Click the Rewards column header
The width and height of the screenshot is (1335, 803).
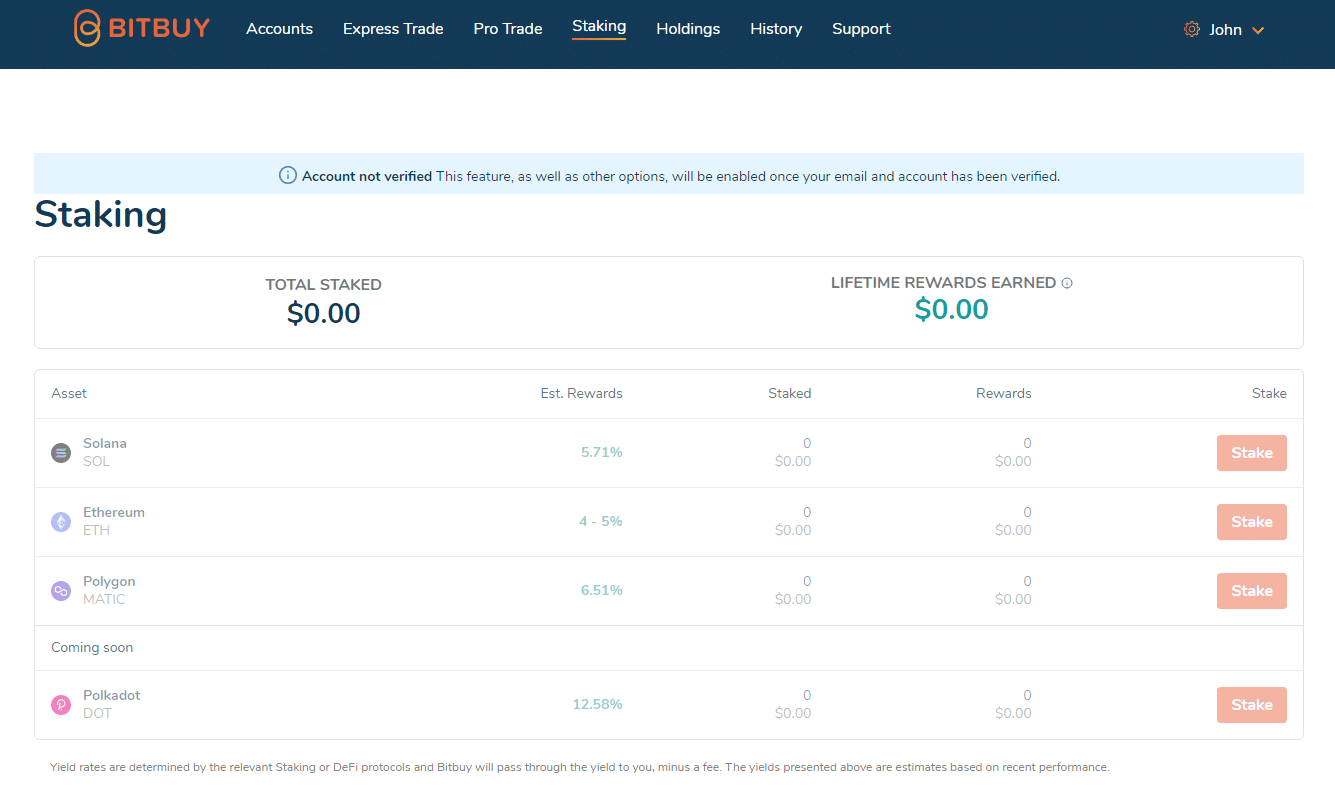(x=1003, y=394)
